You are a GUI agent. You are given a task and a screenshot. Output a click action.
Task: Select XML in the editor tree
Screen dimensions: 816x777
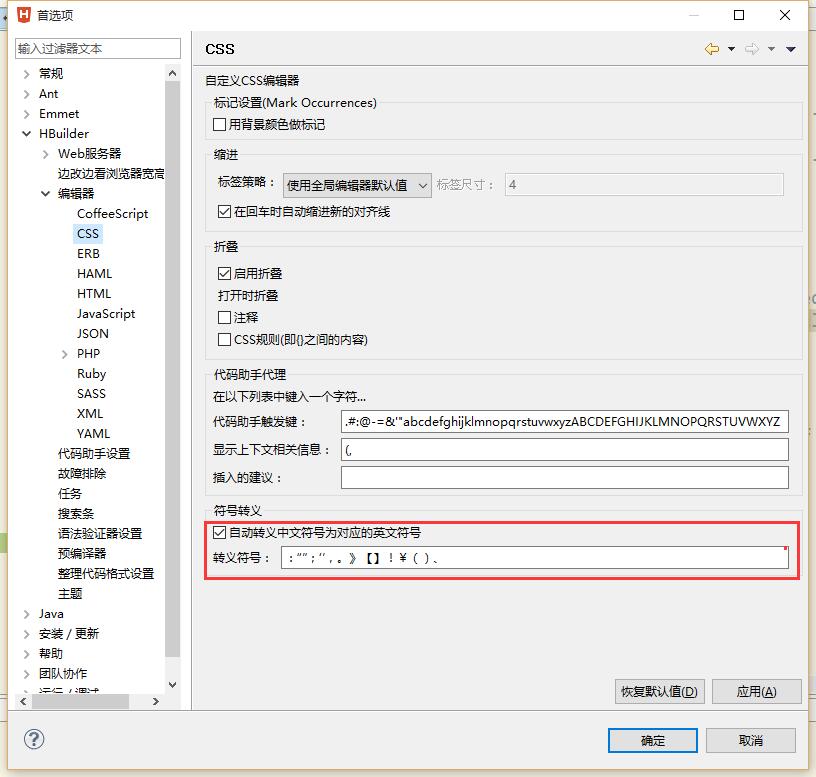90,414
